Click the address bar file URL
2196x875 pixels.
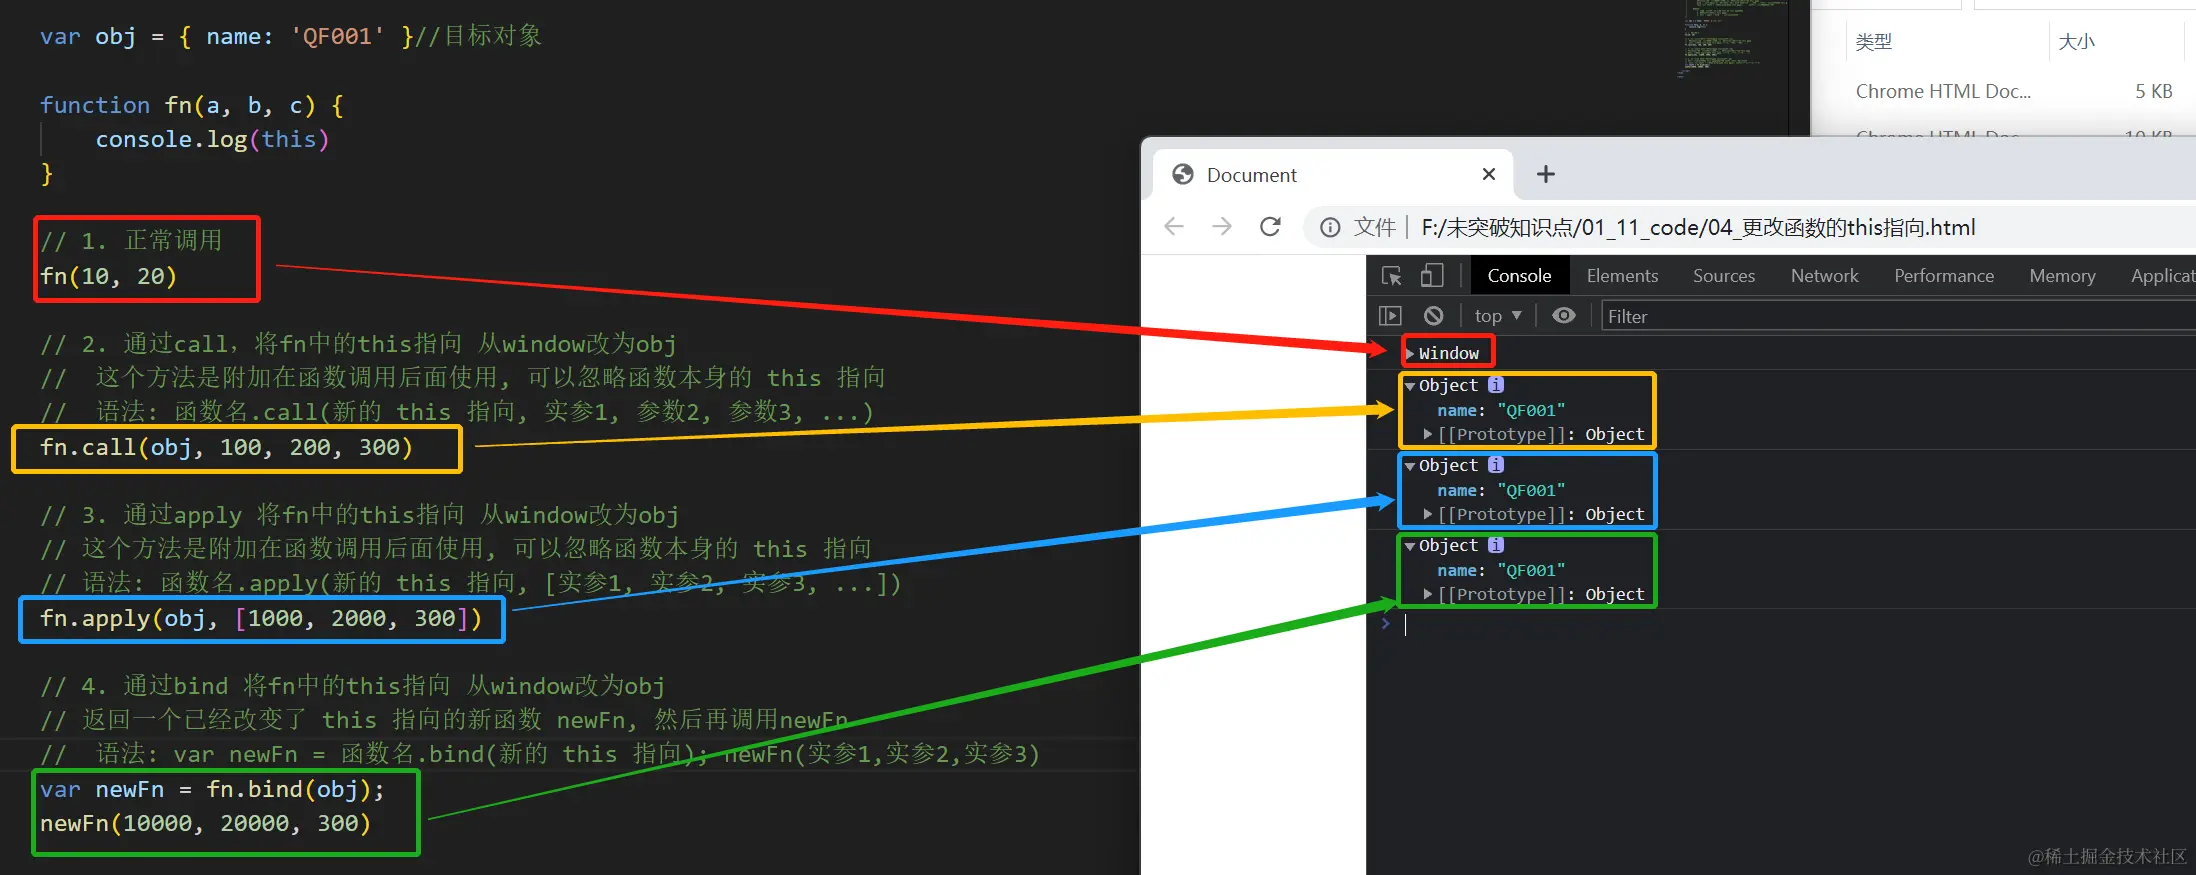click(x=1698, y=228)
